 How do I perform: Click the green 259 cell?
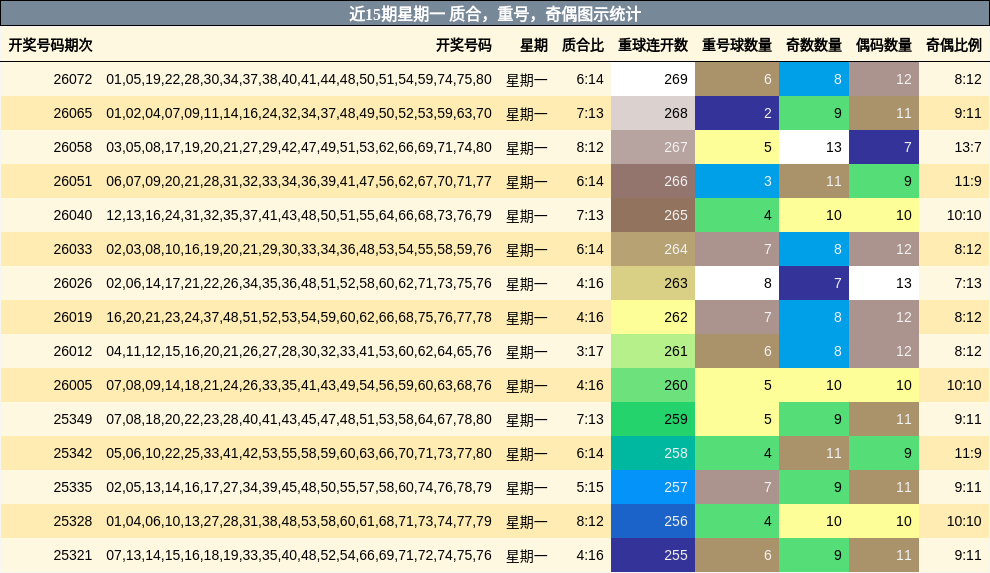pos(653,420)
